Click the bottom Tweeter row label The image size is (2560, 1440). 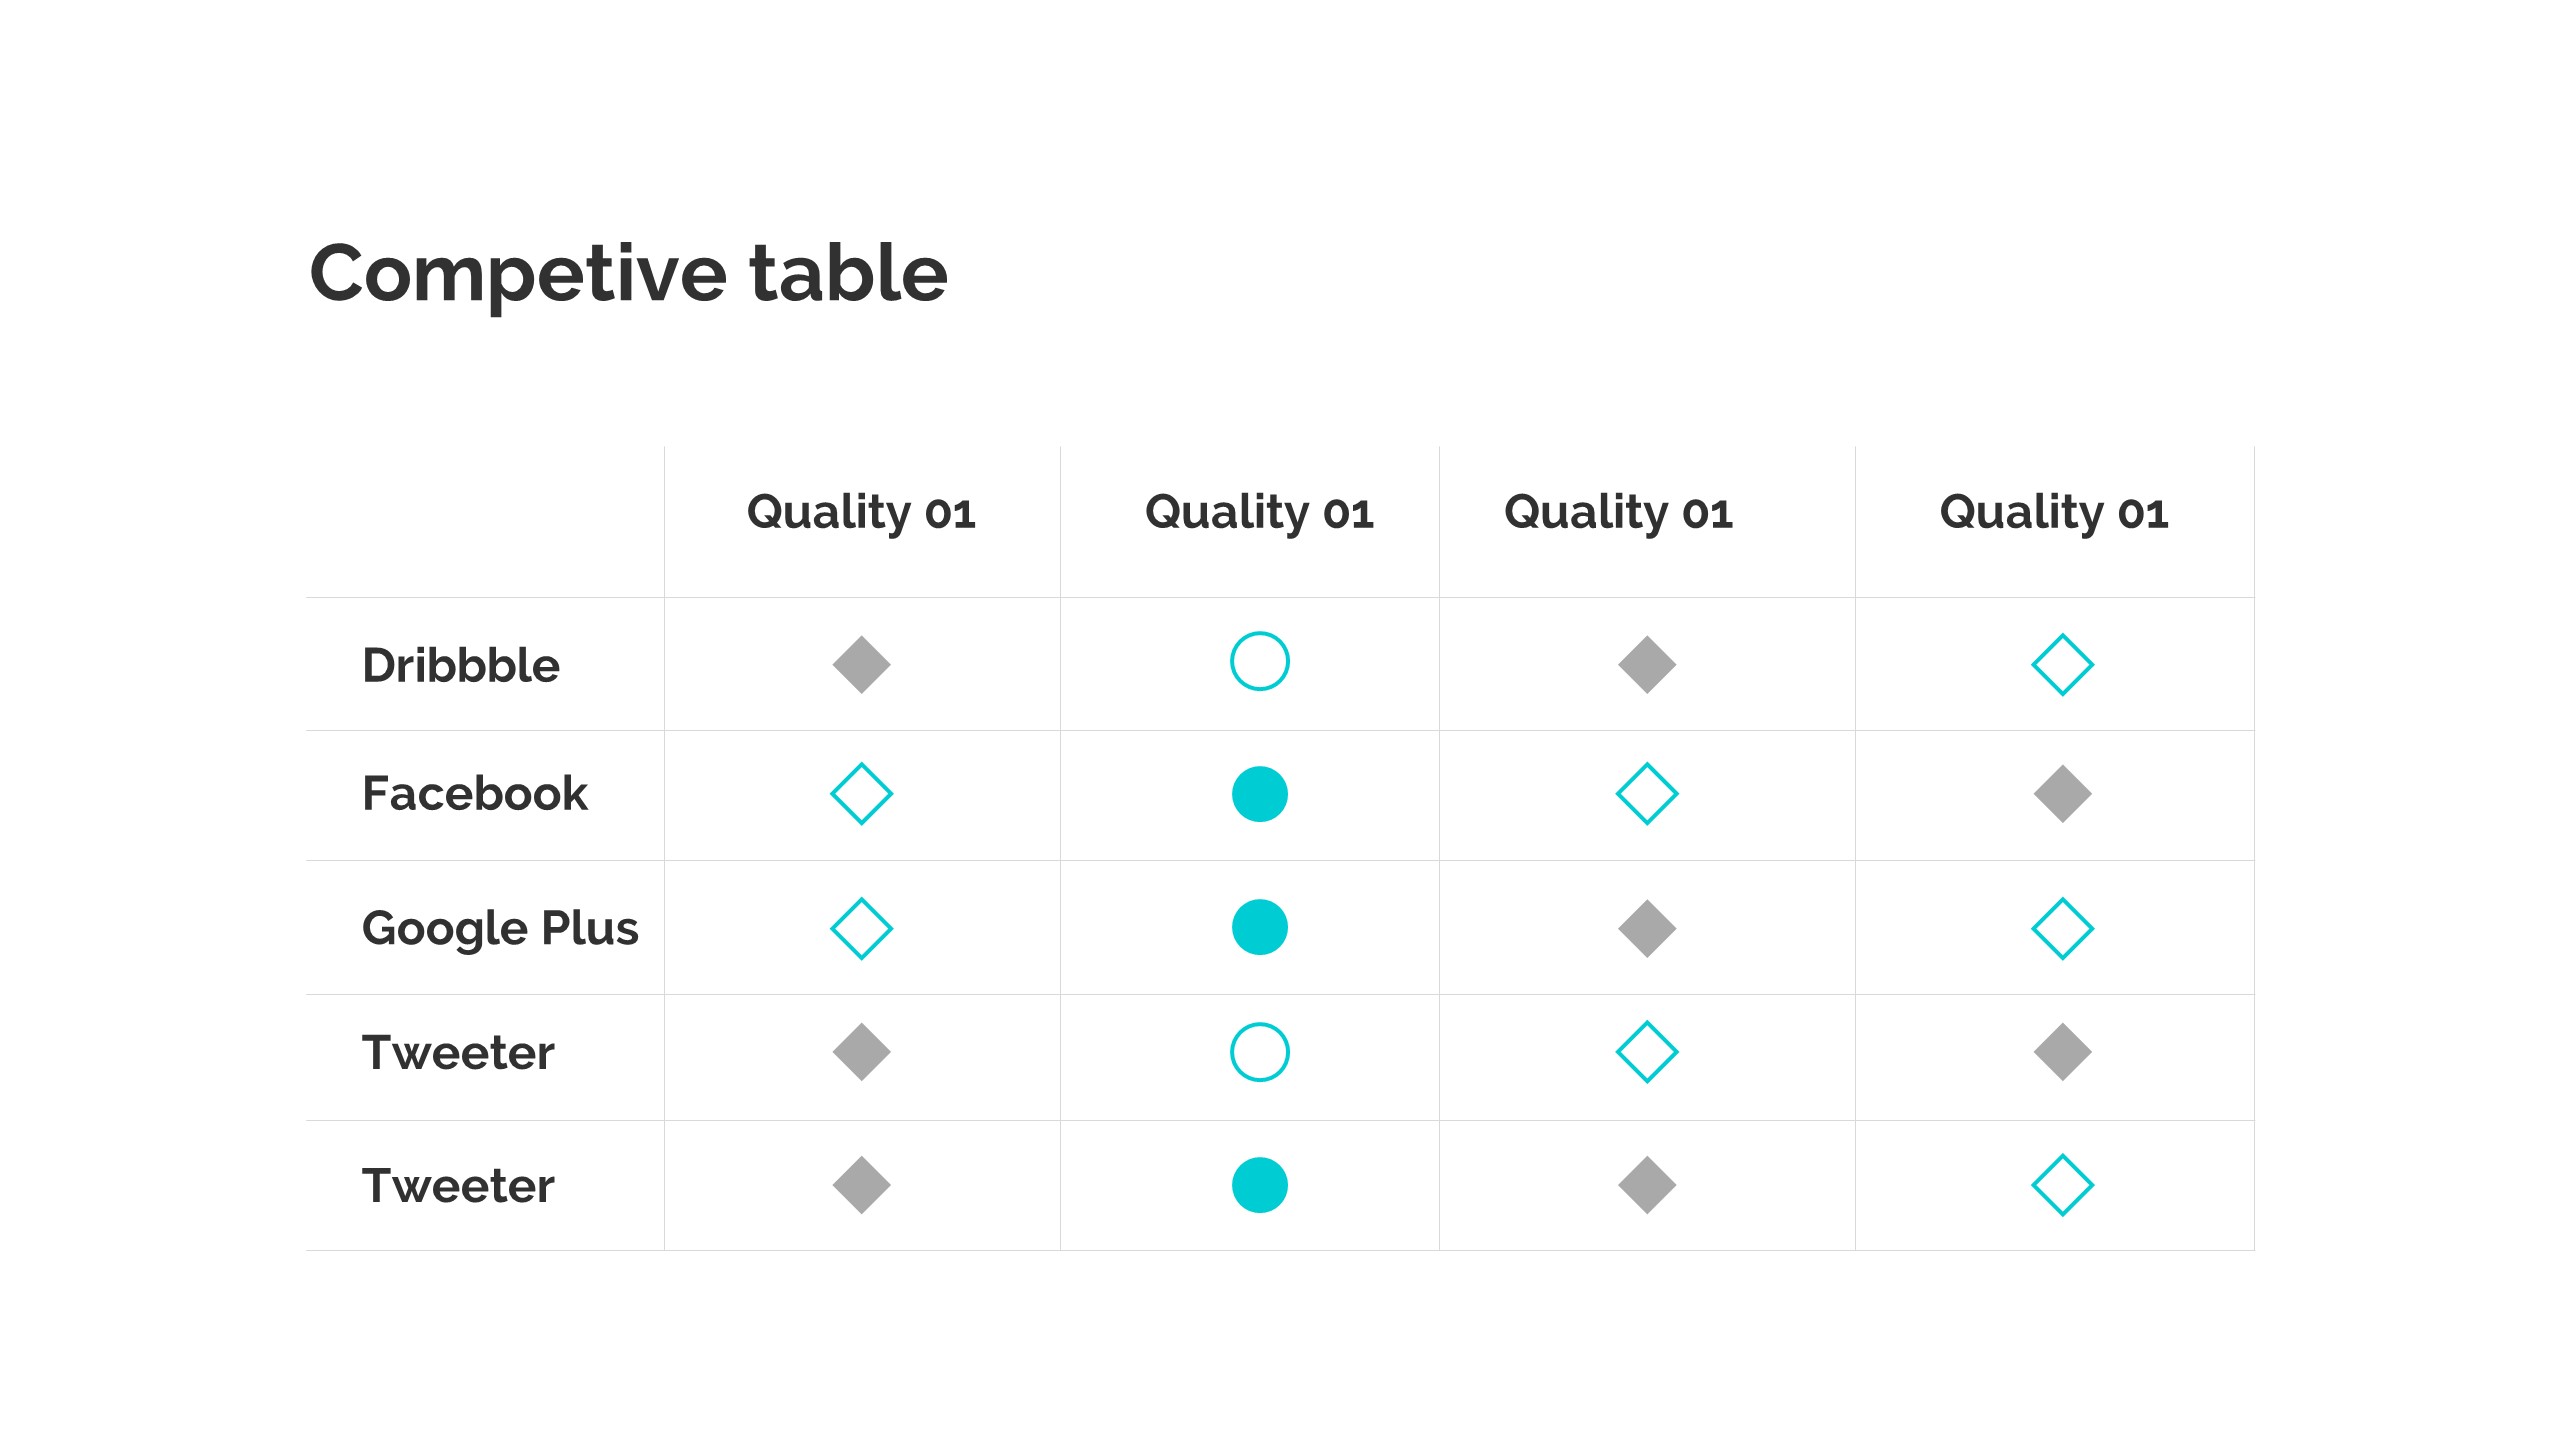(458, 1186)
